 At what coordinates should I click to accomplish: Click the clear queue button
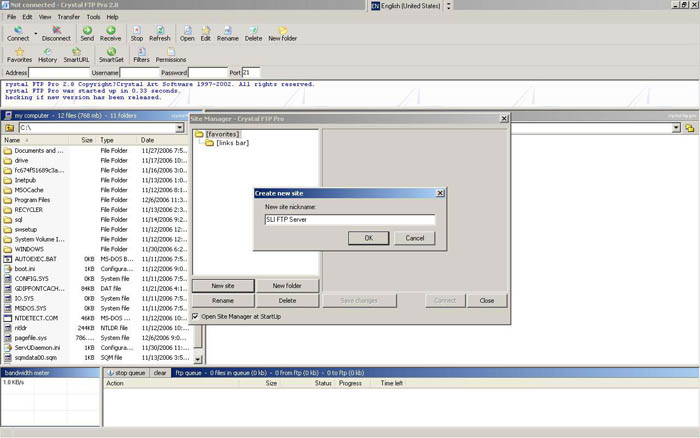(x=160, y=373)
